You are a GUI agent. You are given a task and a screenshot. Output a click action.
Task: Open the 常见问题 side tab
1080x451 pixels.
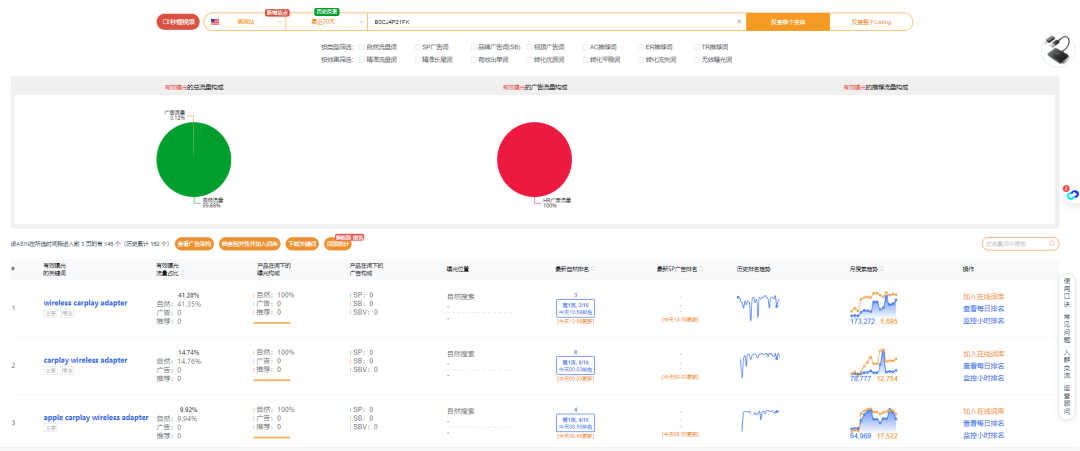1067,329
